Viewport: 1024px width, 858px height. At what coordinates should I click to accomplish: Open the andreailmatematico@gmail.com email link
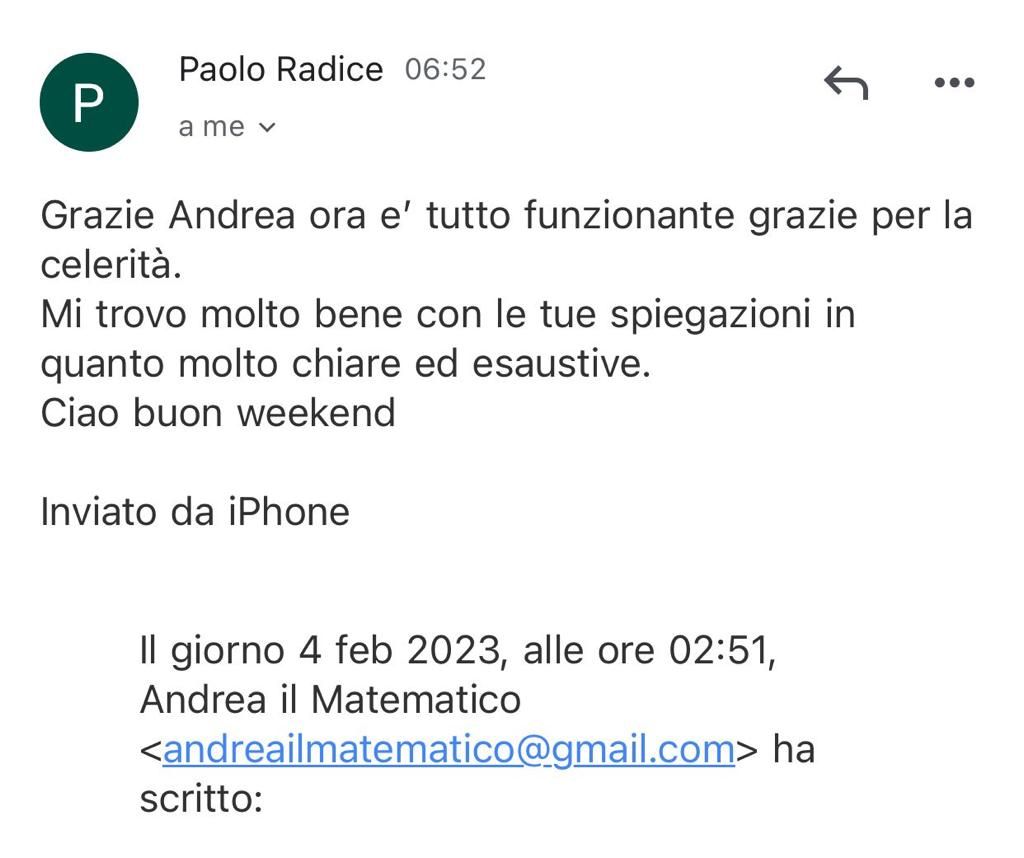point(448,749)
